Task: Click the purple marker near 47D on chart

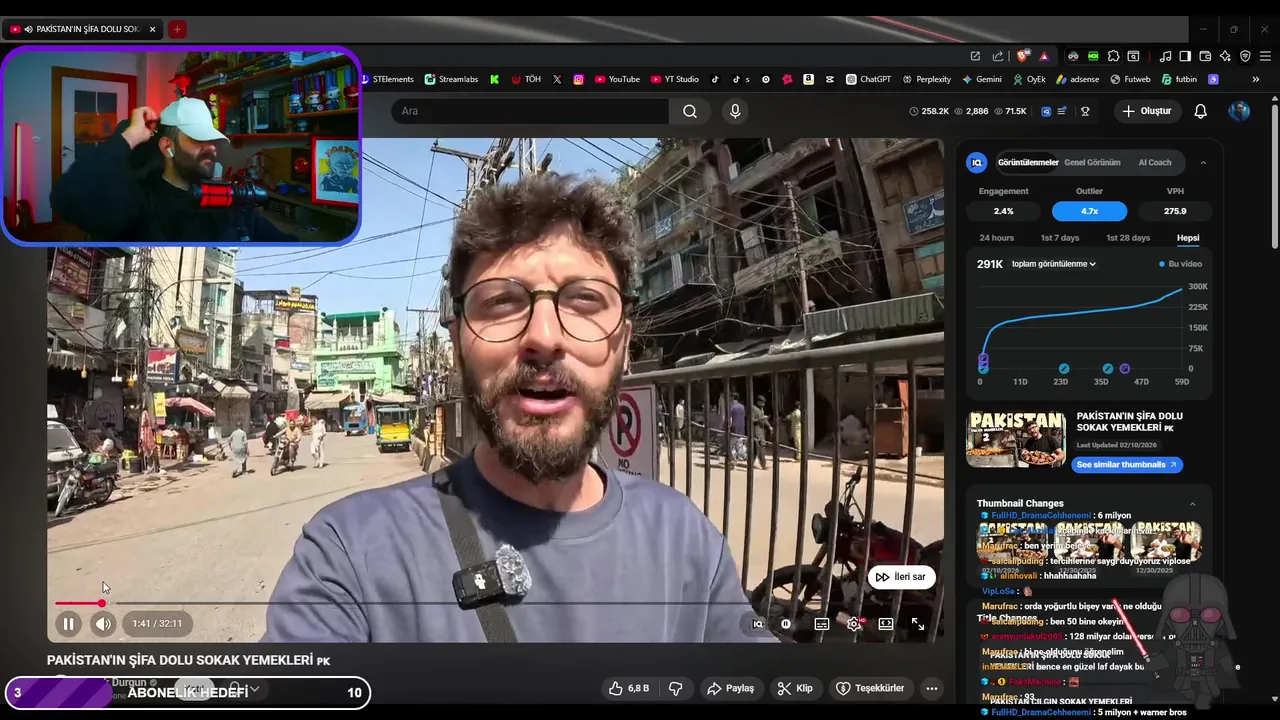Action: (1125, 369)
